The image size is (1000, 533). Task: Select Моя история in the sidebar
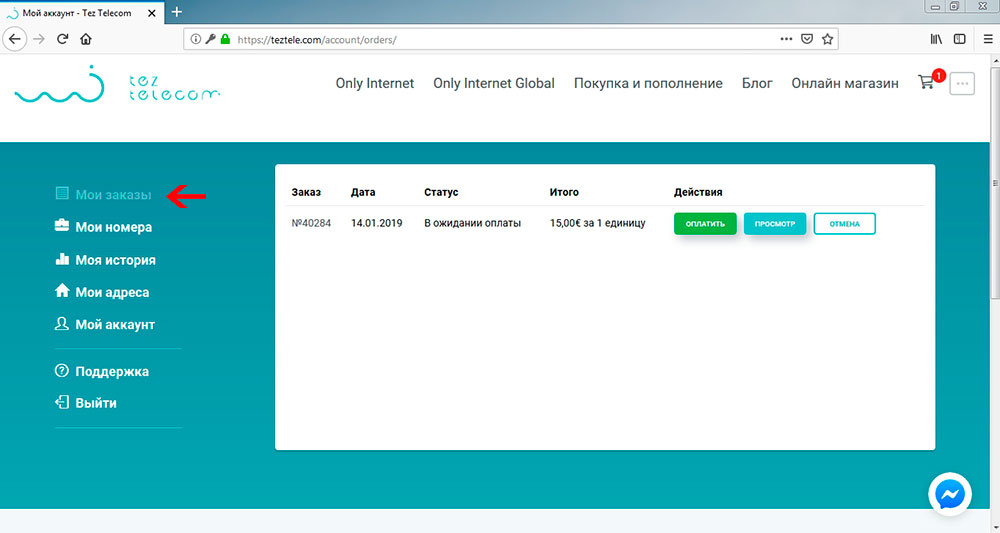pos(115,260)
